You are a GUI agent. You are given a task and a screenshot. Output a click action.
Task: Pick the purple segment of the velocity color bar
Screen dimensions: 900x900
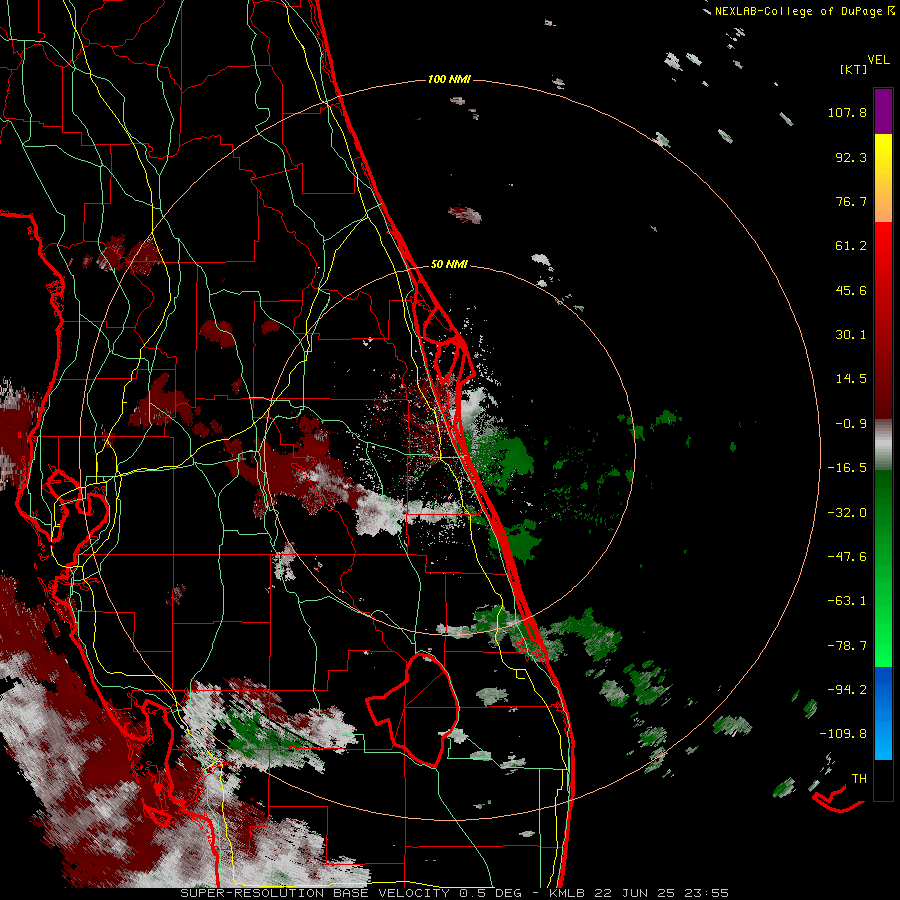pyautogui.click(x=883, y=111)
